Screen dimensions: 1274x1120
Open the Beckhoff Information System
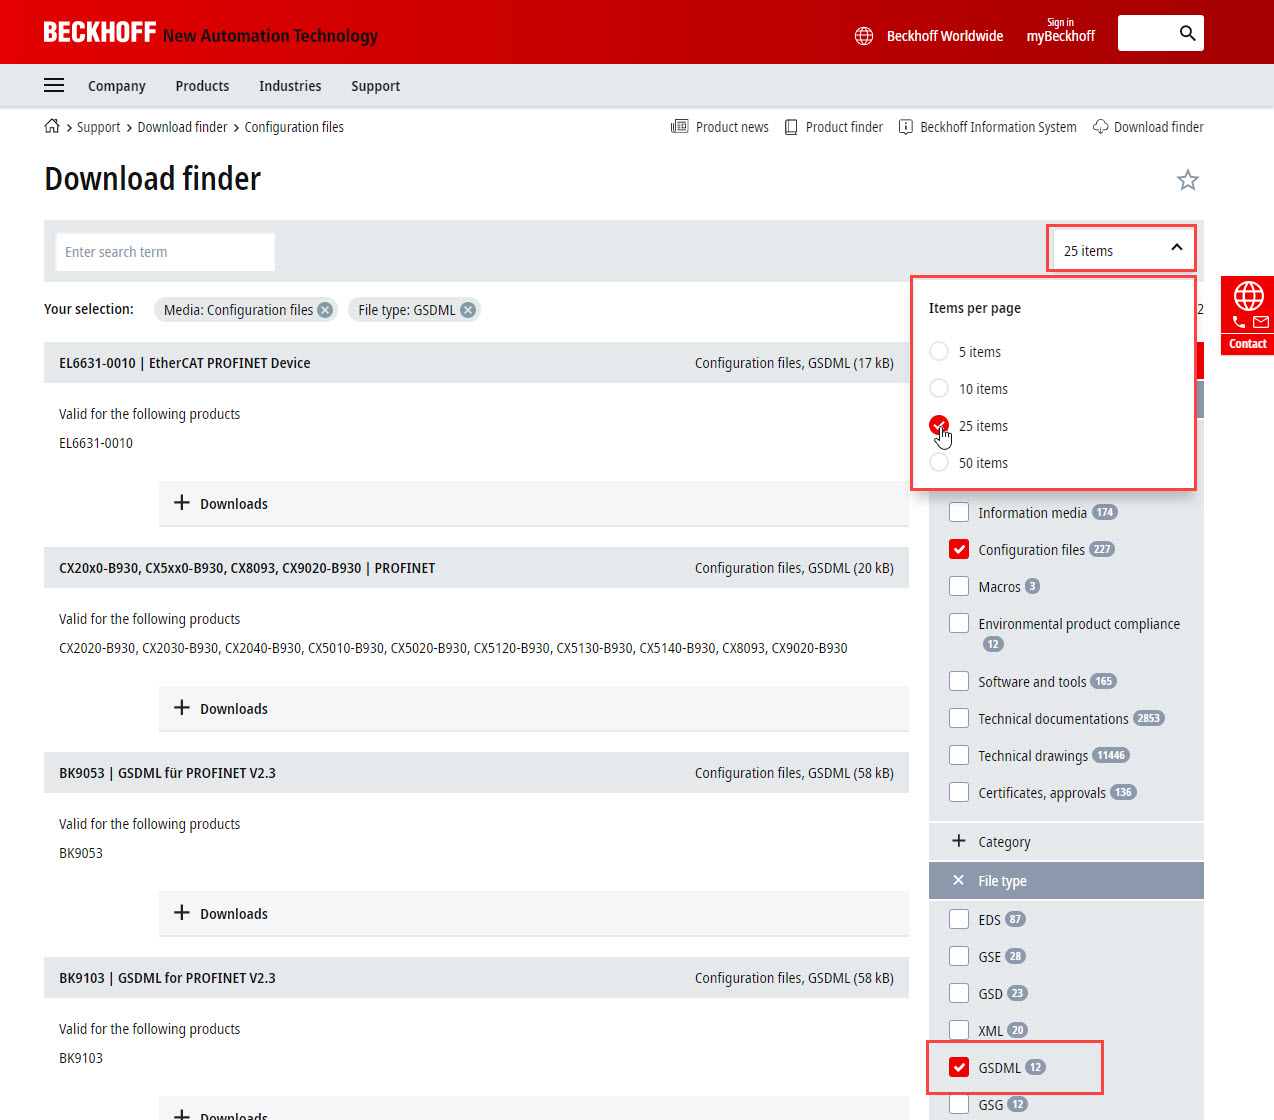pyautogui.click(x=987, y=127)
